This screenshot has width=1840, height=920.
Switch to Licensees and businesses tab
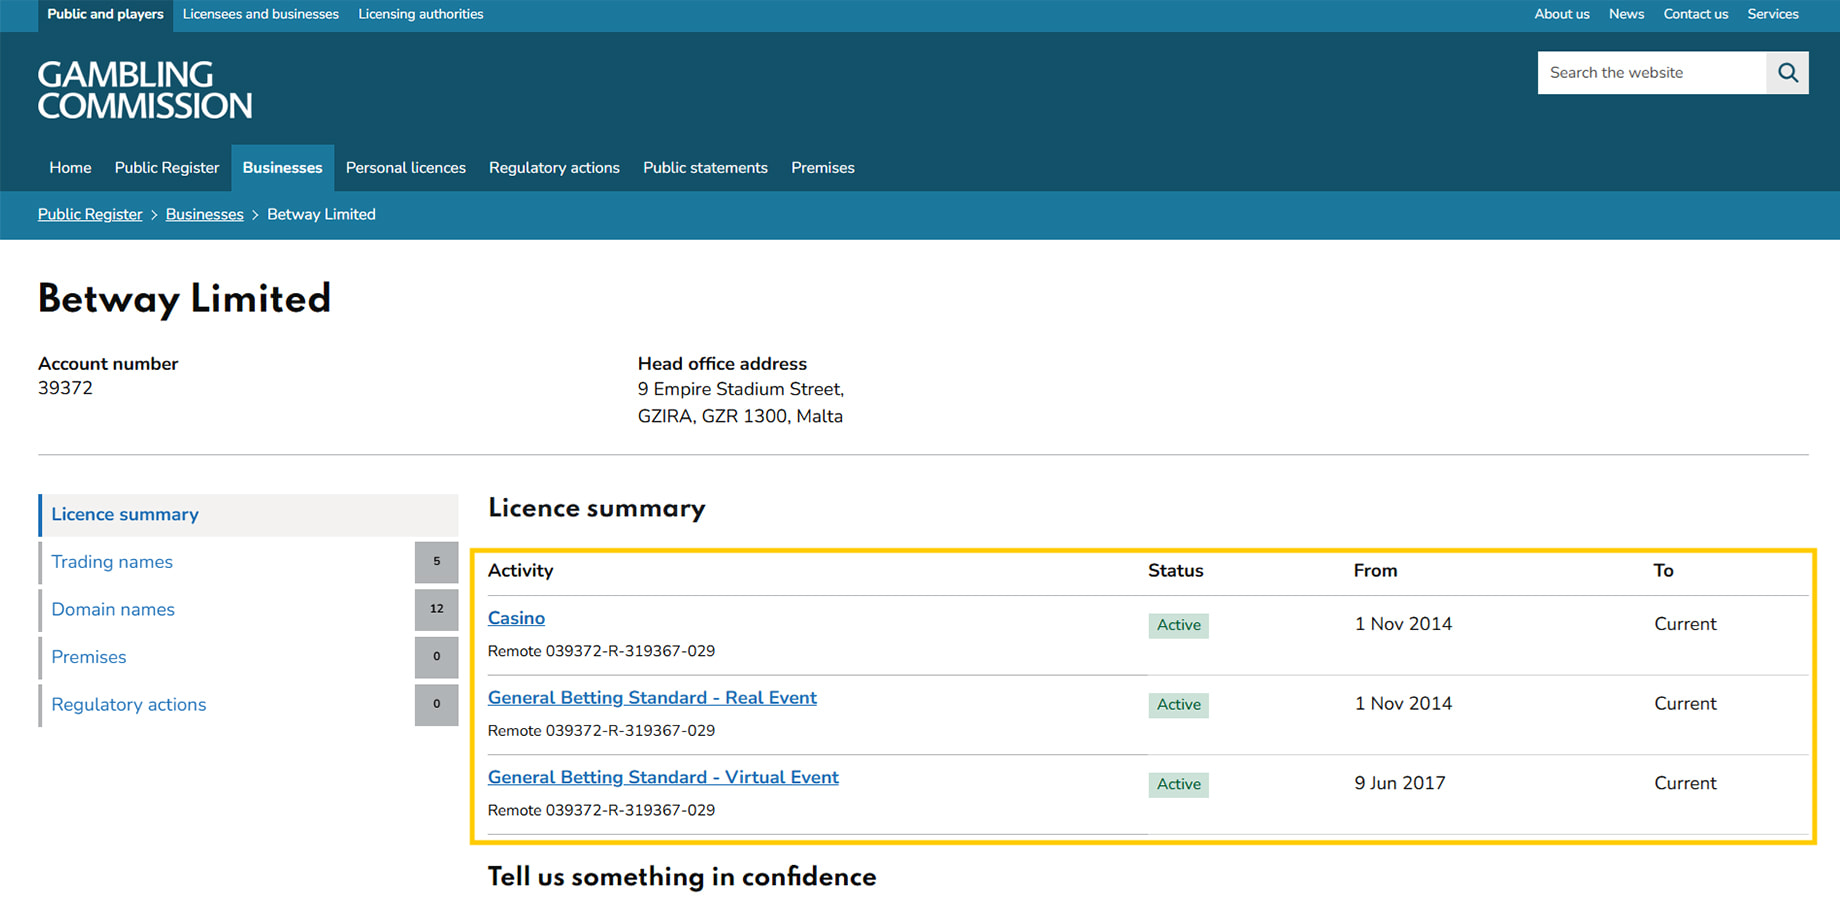click(x=261, y=15)
